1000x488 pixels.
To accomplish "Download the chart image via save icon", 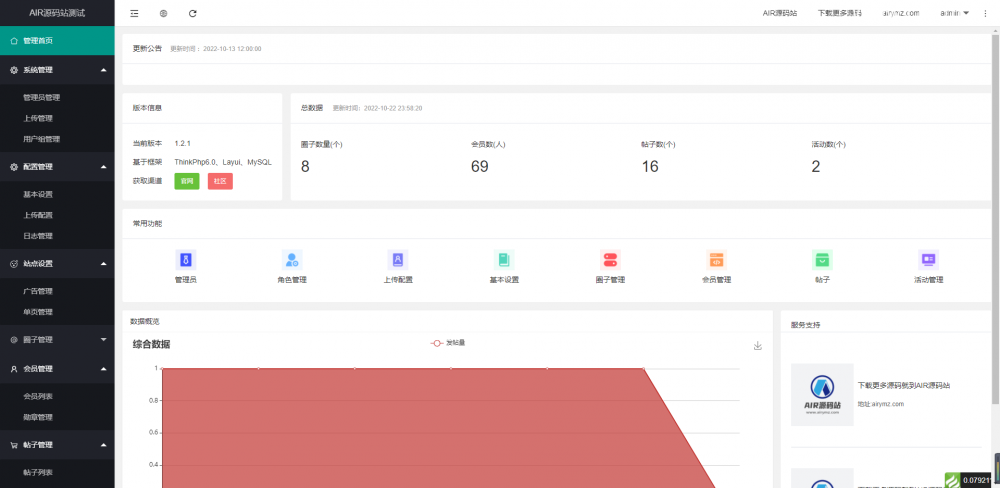I will tap(758, 346).
